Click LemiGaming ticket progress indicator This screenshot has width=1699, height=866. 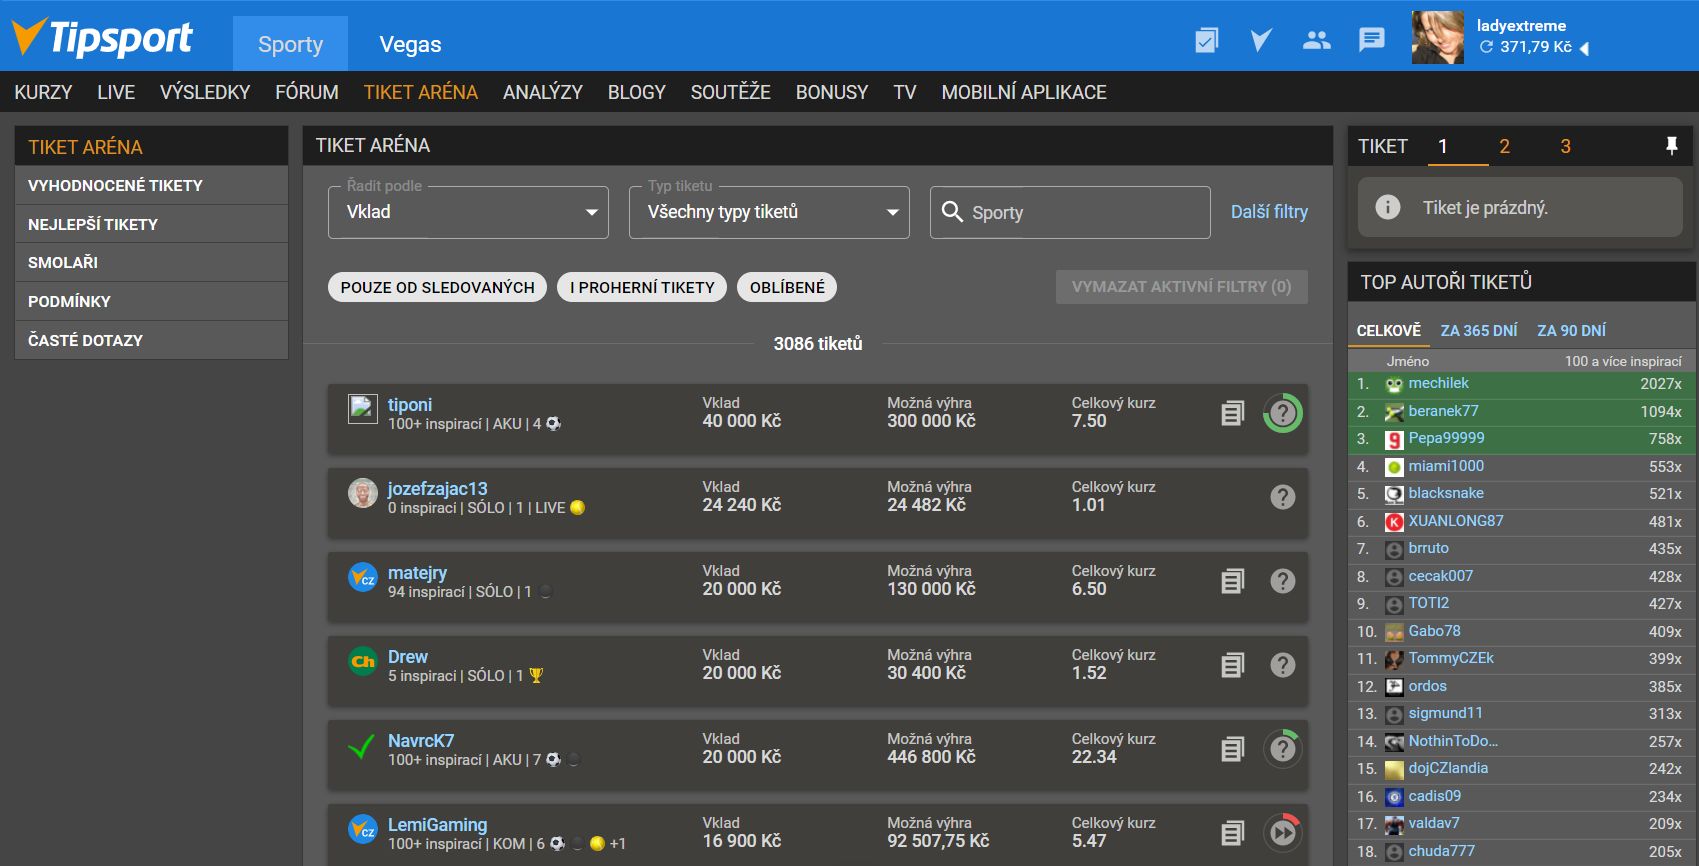click(1282, 832)
